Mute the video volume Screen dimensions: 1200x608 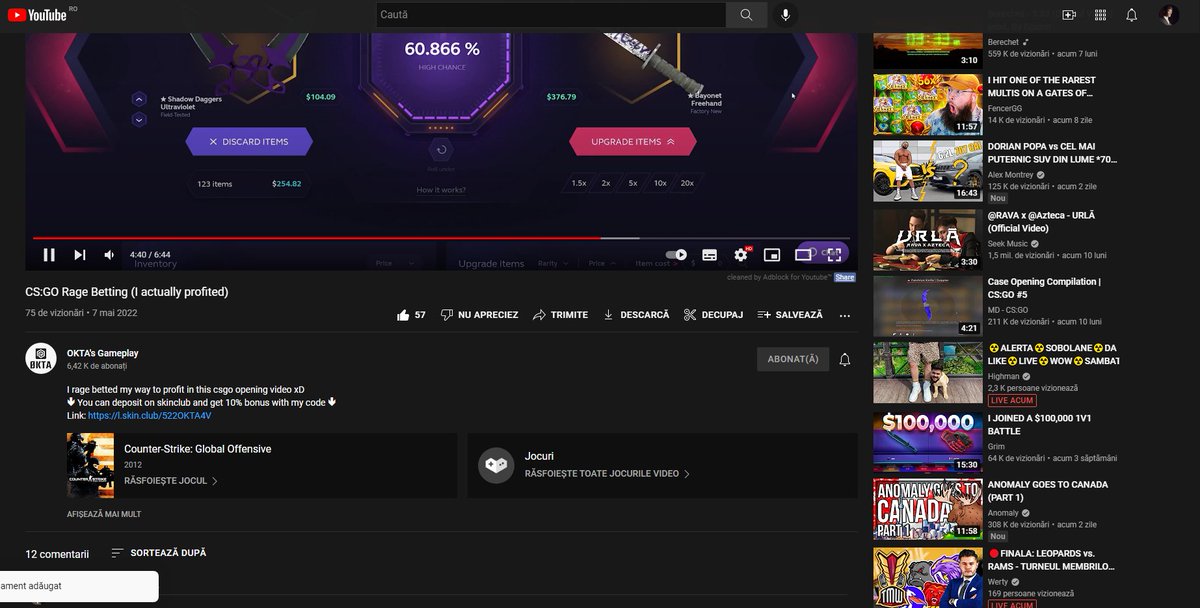point(109,255)
